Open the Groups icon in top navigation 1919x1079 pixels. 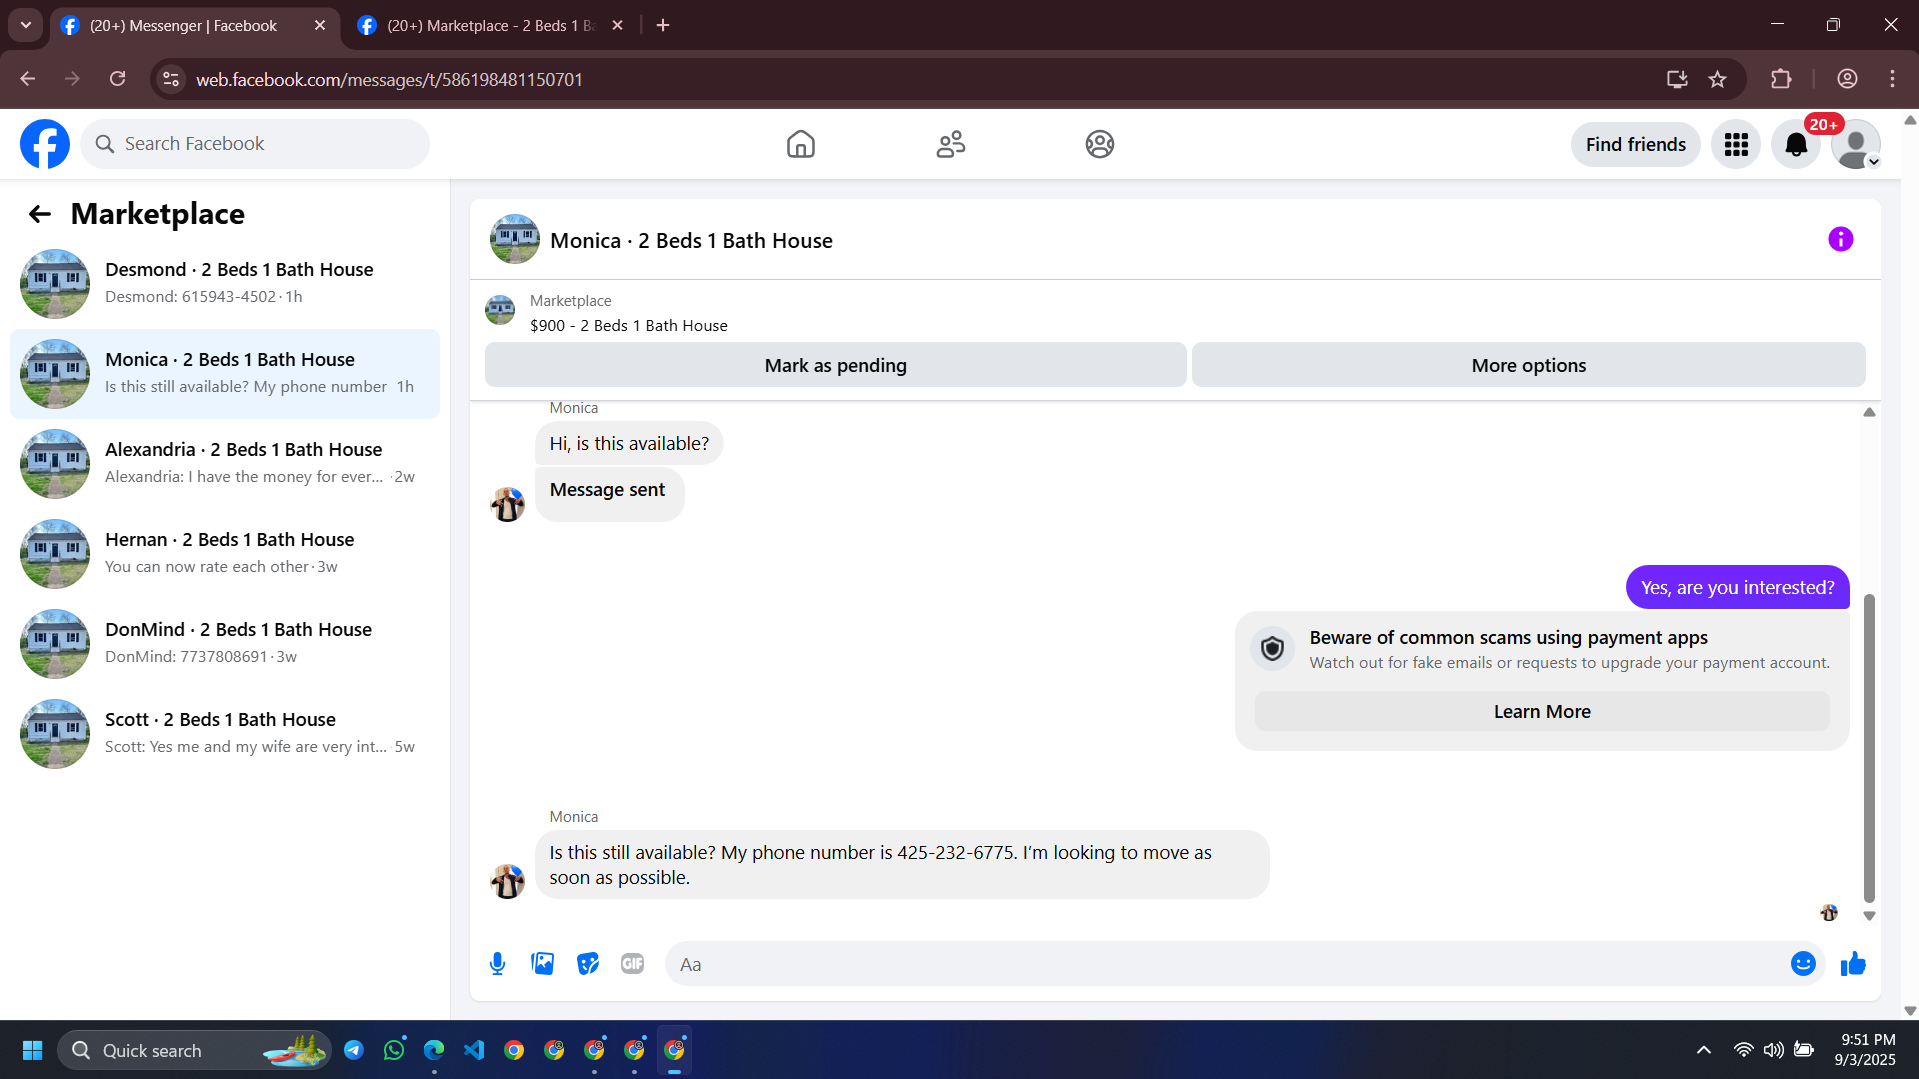(1099, 144)
